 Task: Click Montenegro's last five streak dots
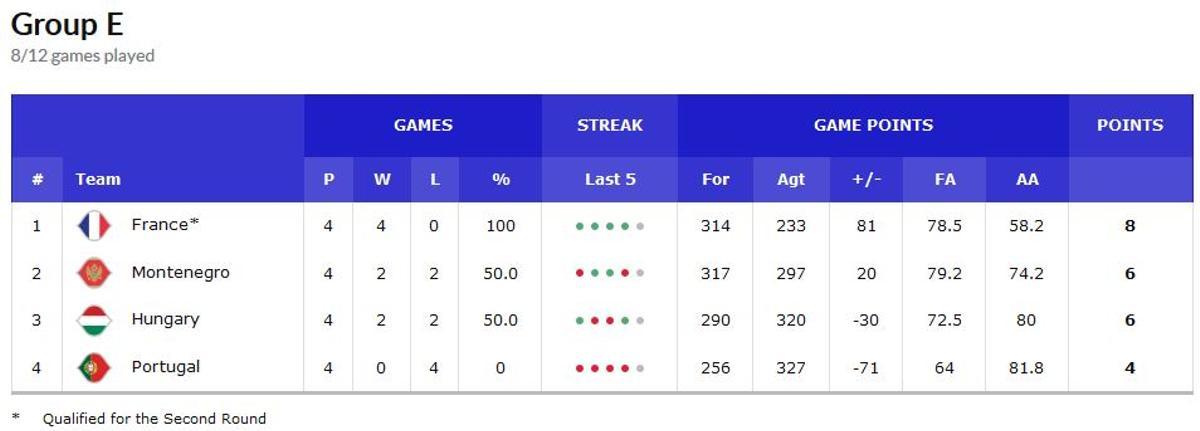pyautogui.click(x=609, y=273)
